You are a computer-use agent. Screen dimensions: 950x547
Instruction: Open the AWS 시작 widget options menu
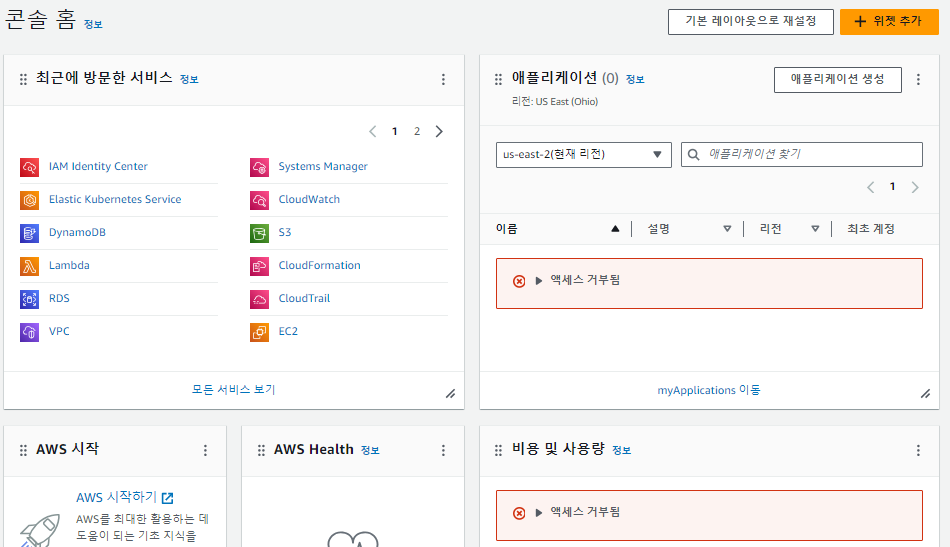pos(205,450)
